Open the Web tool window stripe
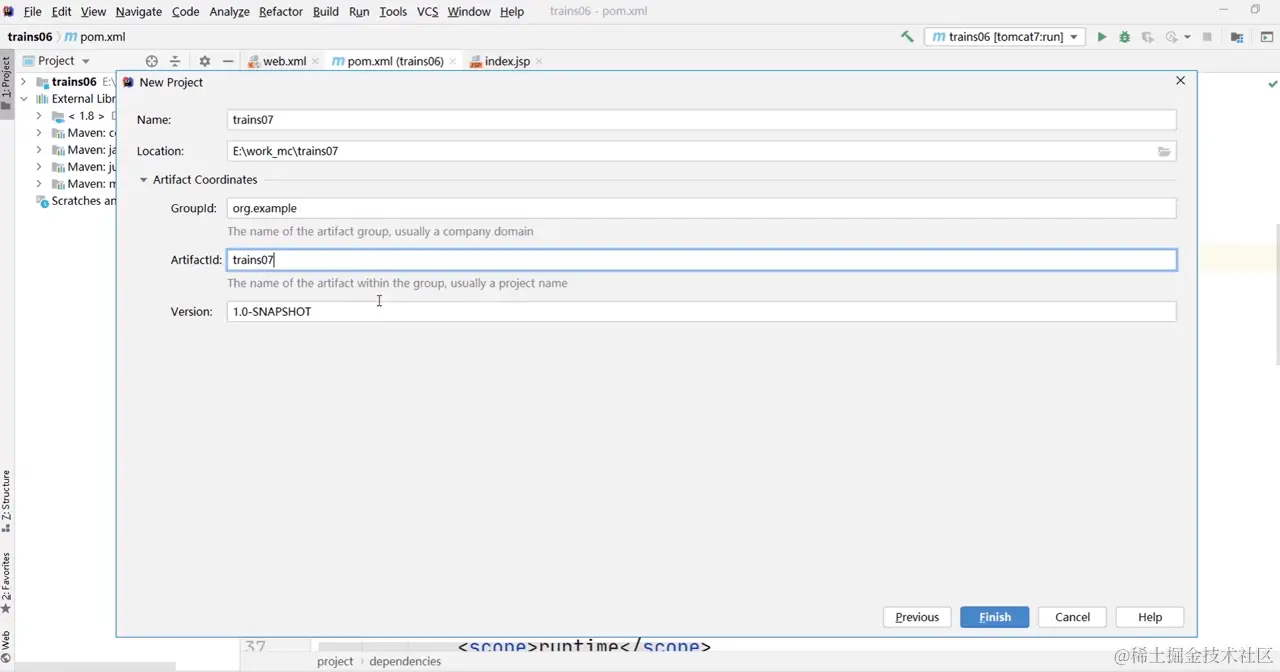The image size is (1280, 672). pyautogui.click(x=6, y=648)
